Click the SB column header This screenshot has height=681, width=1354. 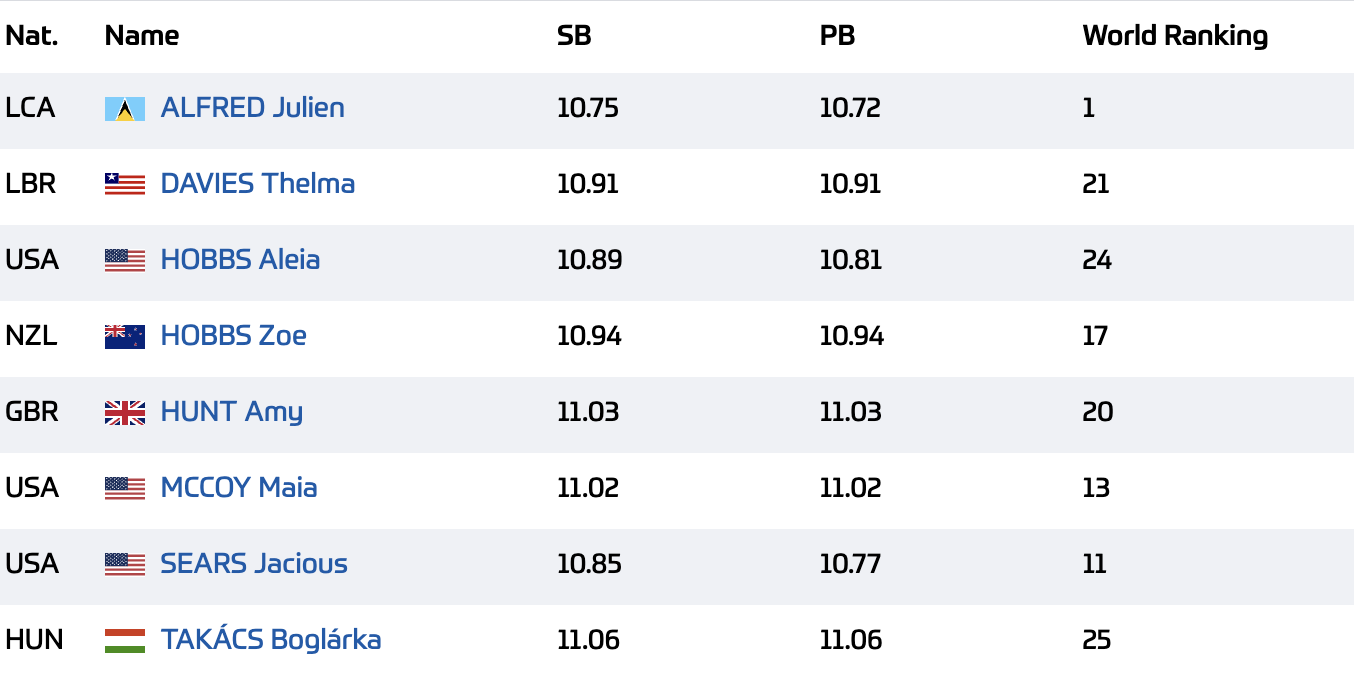(x=574, y=36)
